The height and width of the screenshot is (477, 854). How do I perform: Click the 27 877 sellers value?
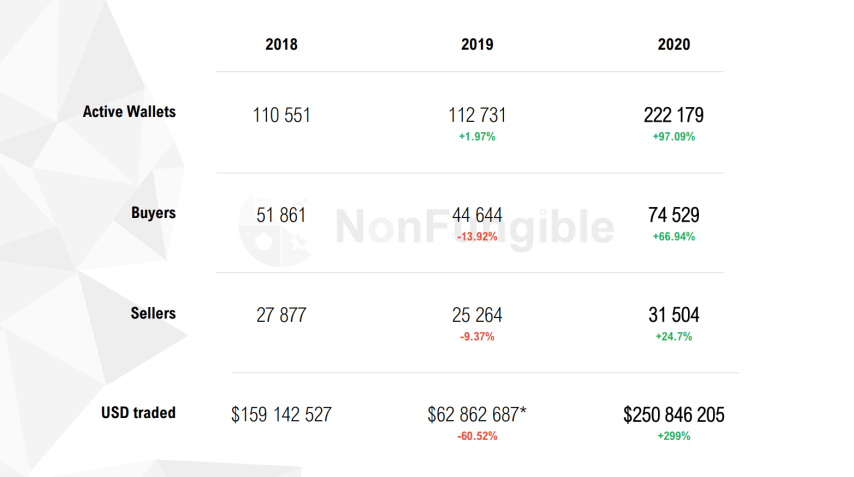(x=281, y=316)
